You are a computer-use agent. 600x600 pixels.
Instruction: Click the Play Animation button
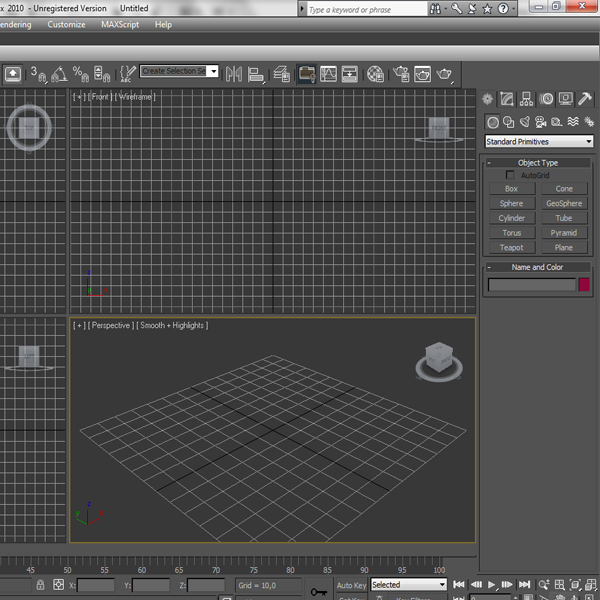[492, 585]
